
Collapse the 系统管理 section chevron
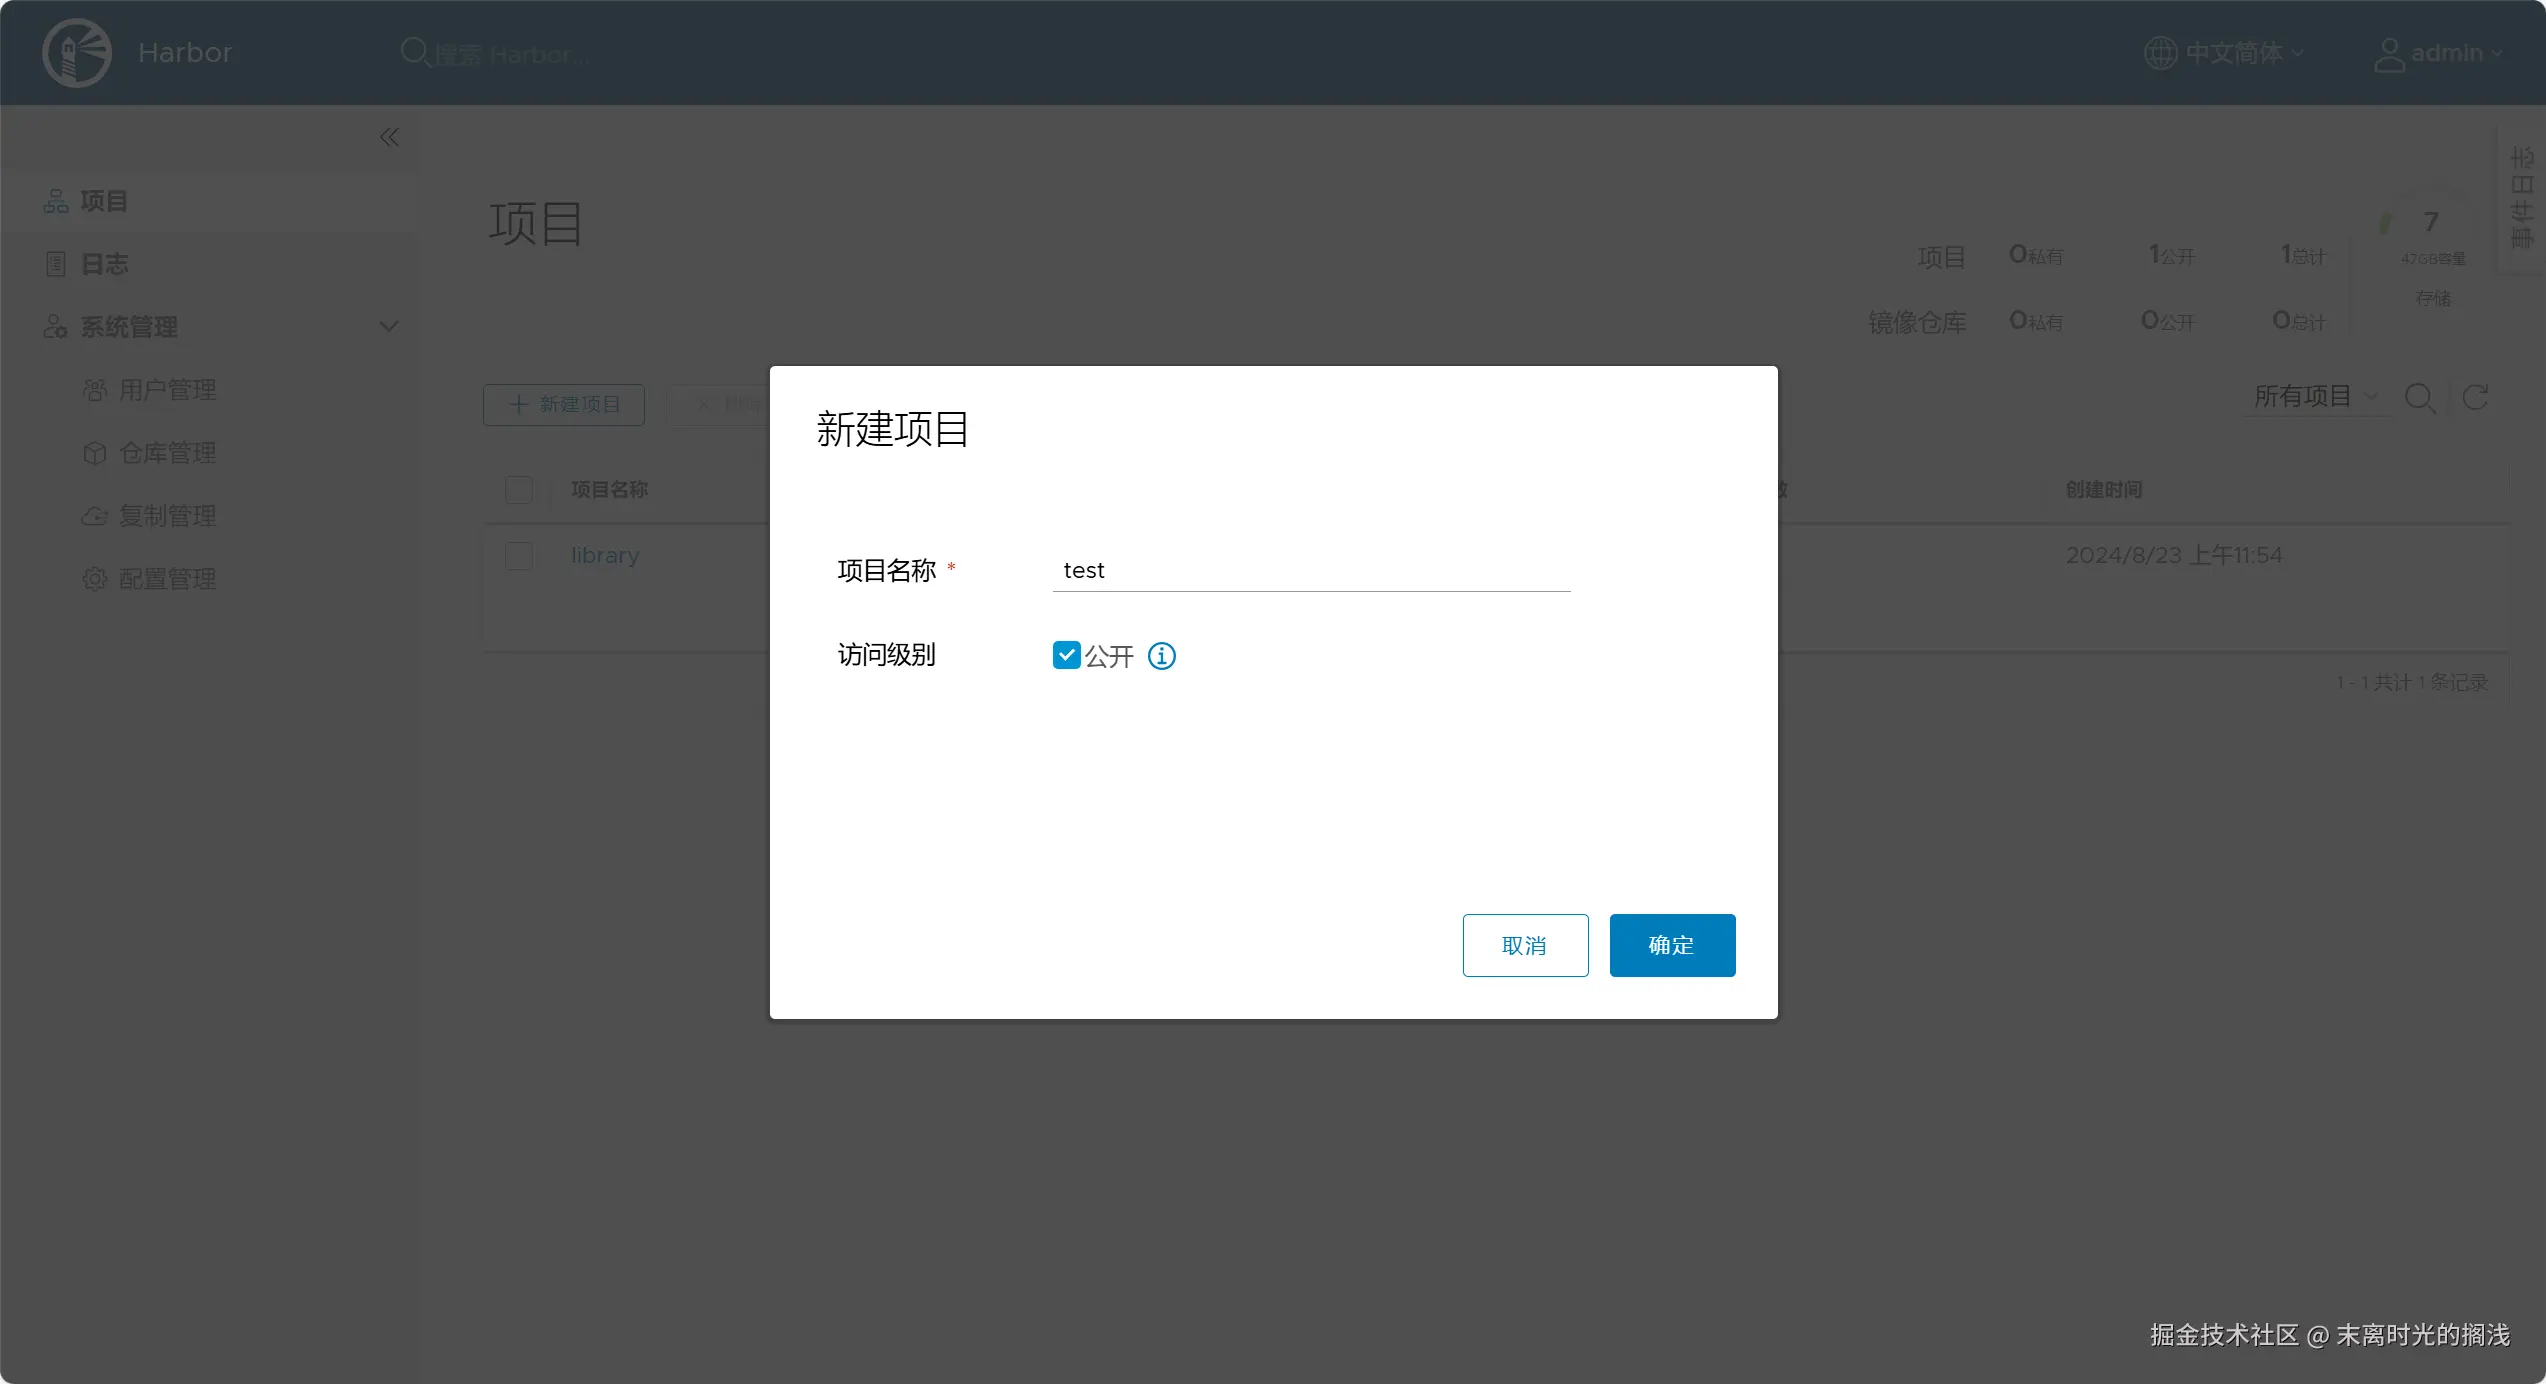pyautogui.click(x=389, y=326)
